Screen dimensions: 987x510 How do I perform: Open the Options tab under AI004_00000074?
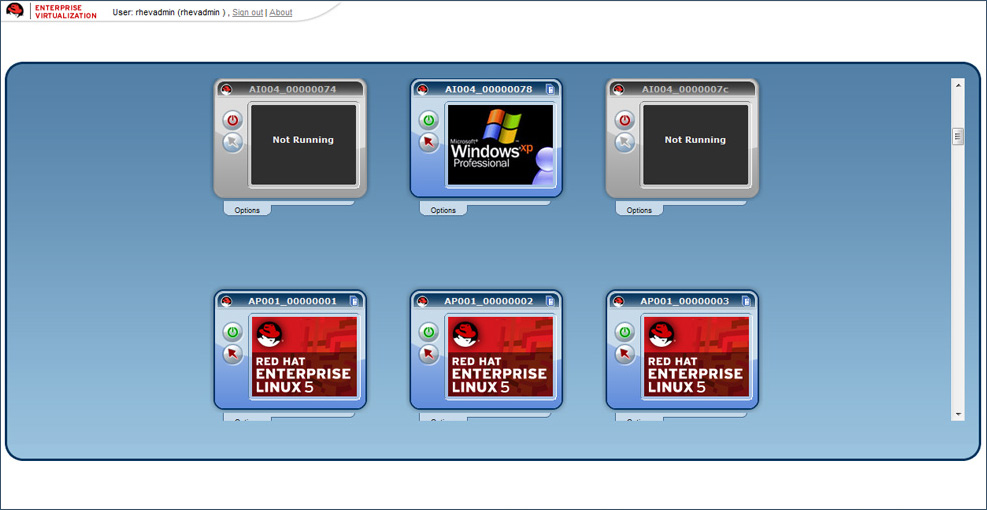pos(247,210)
